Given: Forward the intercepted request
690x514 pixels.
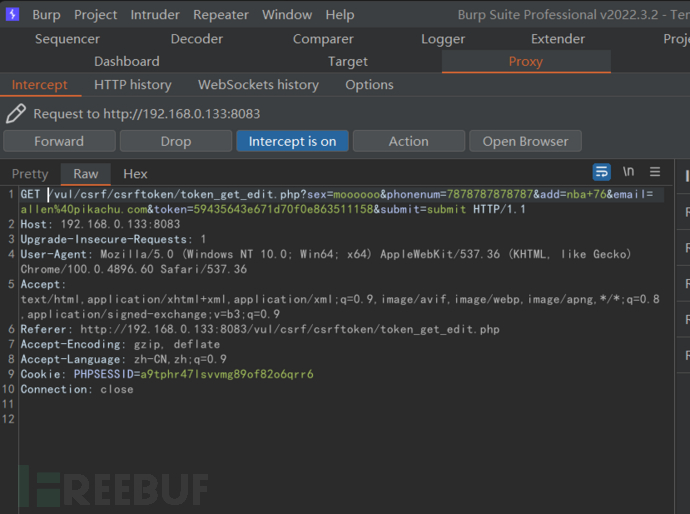Looking at the screenshot, I should [59, 141].
